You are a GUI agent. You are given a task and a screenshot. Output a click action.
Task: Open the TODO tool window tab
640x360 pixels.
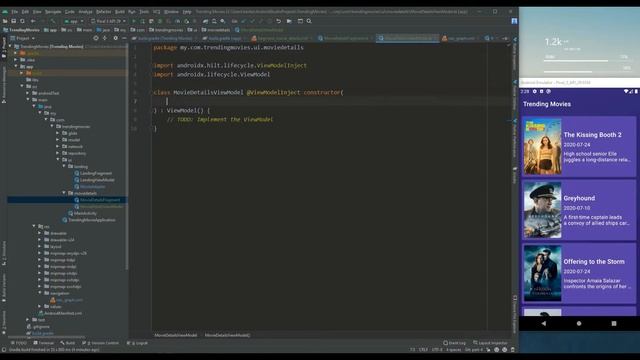(x=18, y=343)
